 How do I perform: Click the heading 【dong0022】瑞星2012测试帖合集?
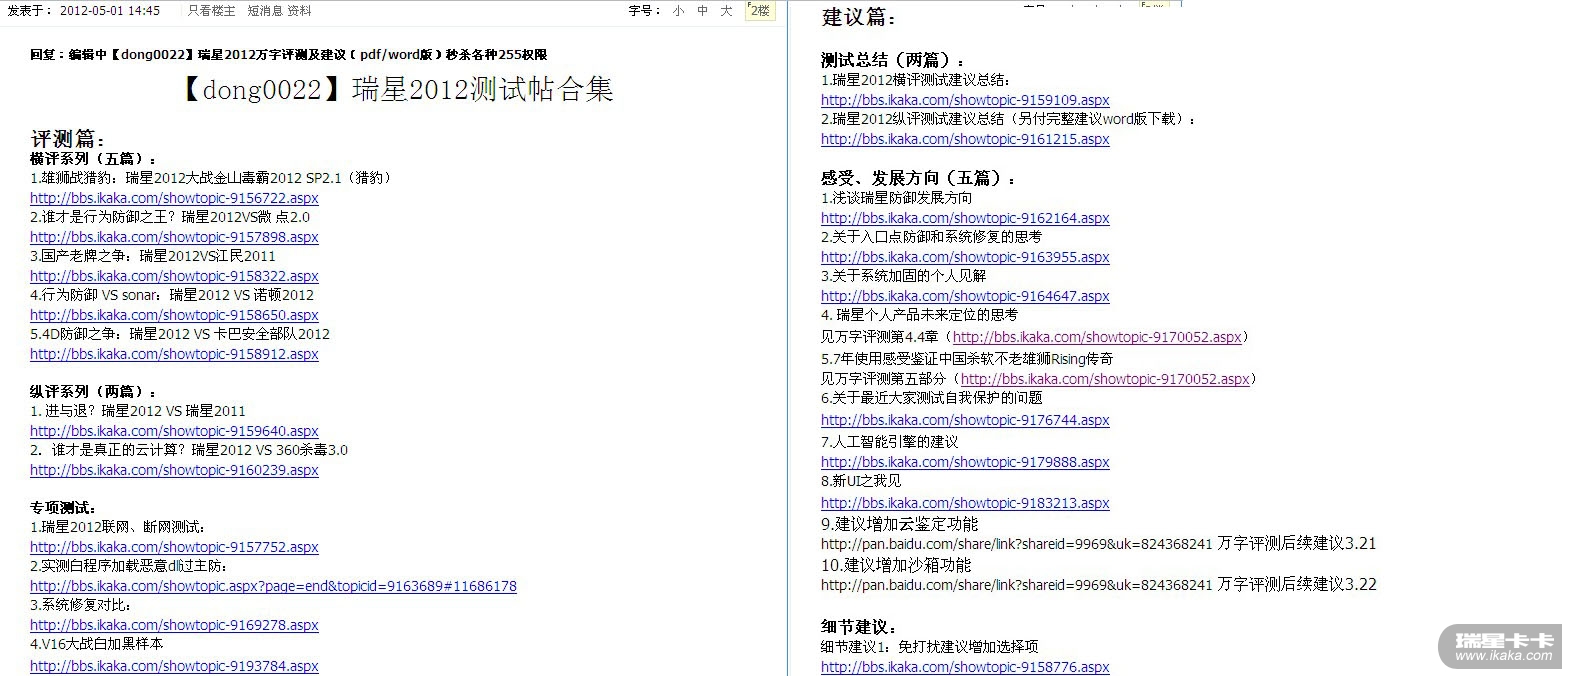[x=394, y=90]
